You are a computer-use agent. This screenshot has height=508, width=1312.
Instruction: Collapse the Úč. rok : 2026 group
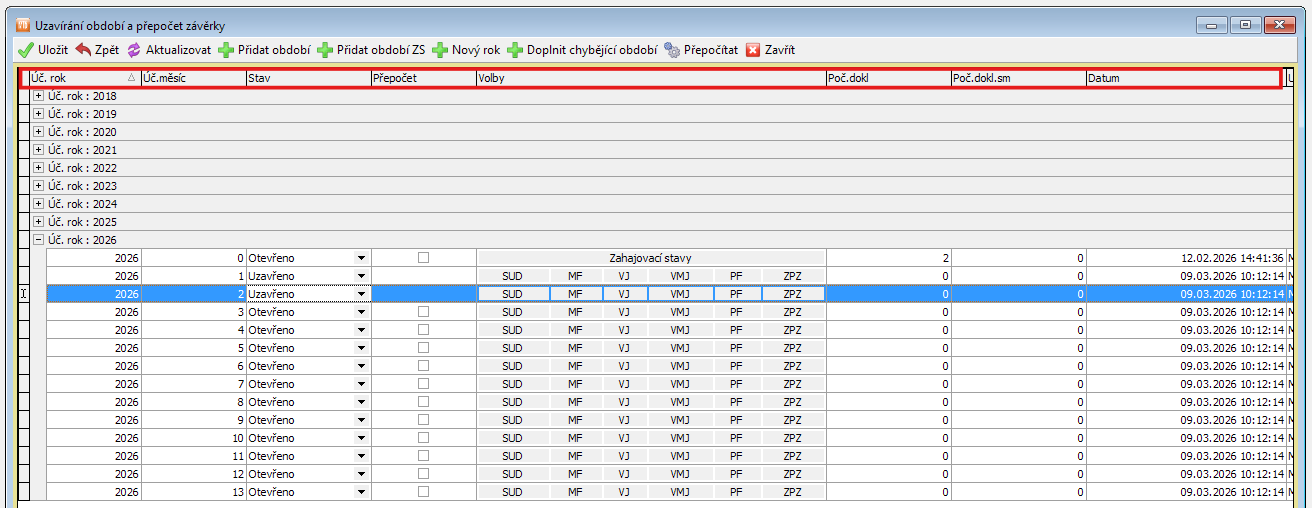(38, 240)
